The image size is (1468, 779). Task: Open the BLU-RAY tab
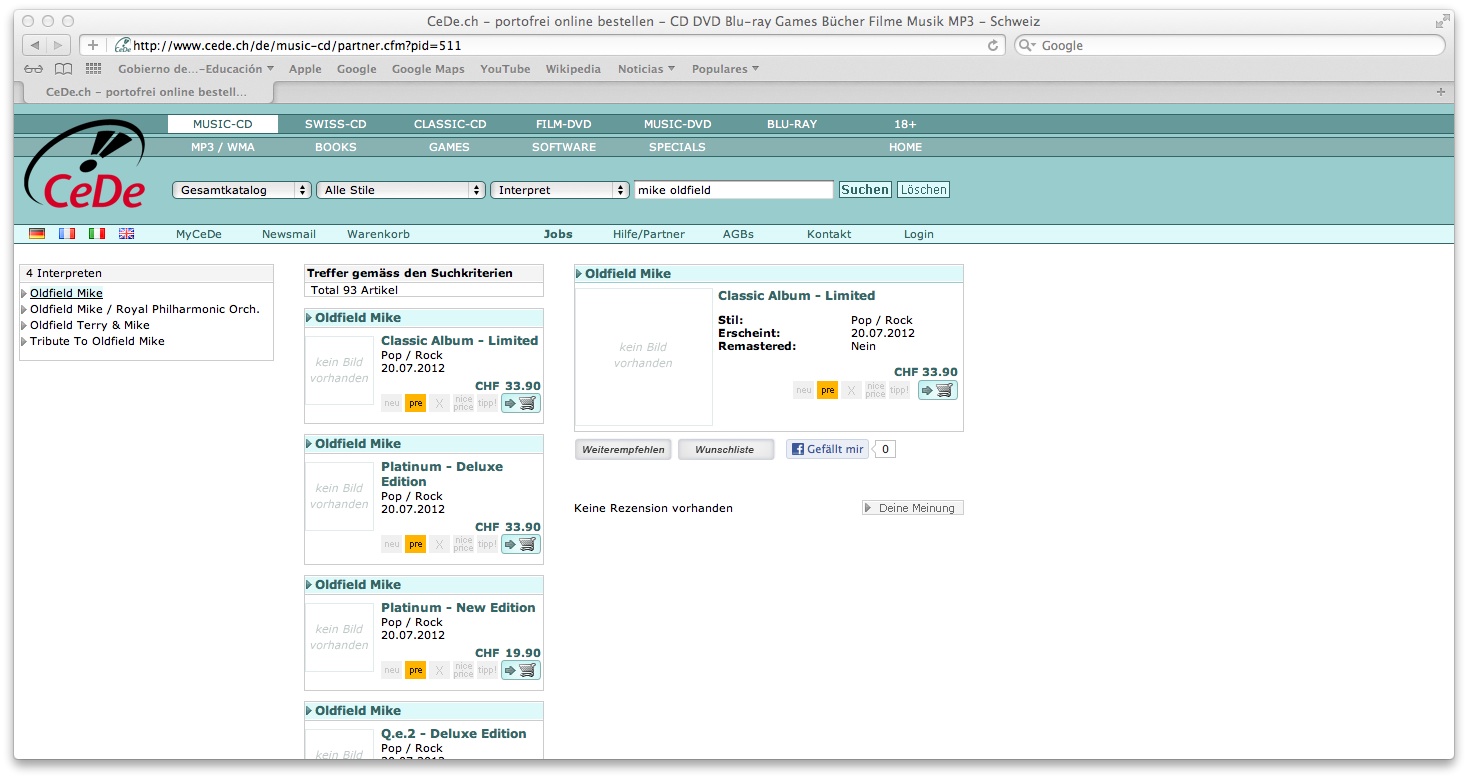[x=792, y=124]
